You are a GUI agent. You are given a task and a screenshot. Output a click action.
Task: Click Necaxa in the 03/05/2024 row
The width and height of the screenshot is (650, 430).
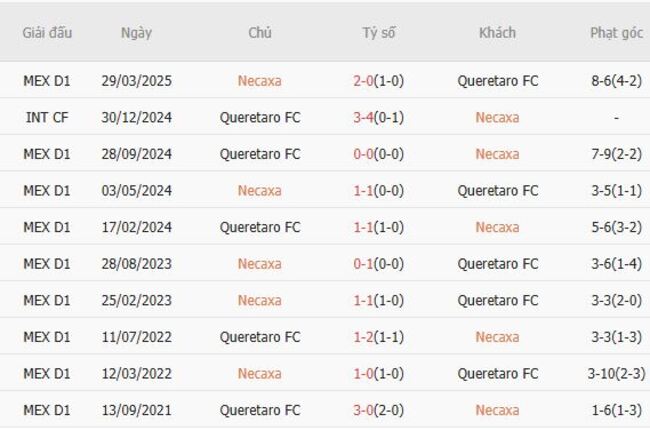click(x=259, y=191)
